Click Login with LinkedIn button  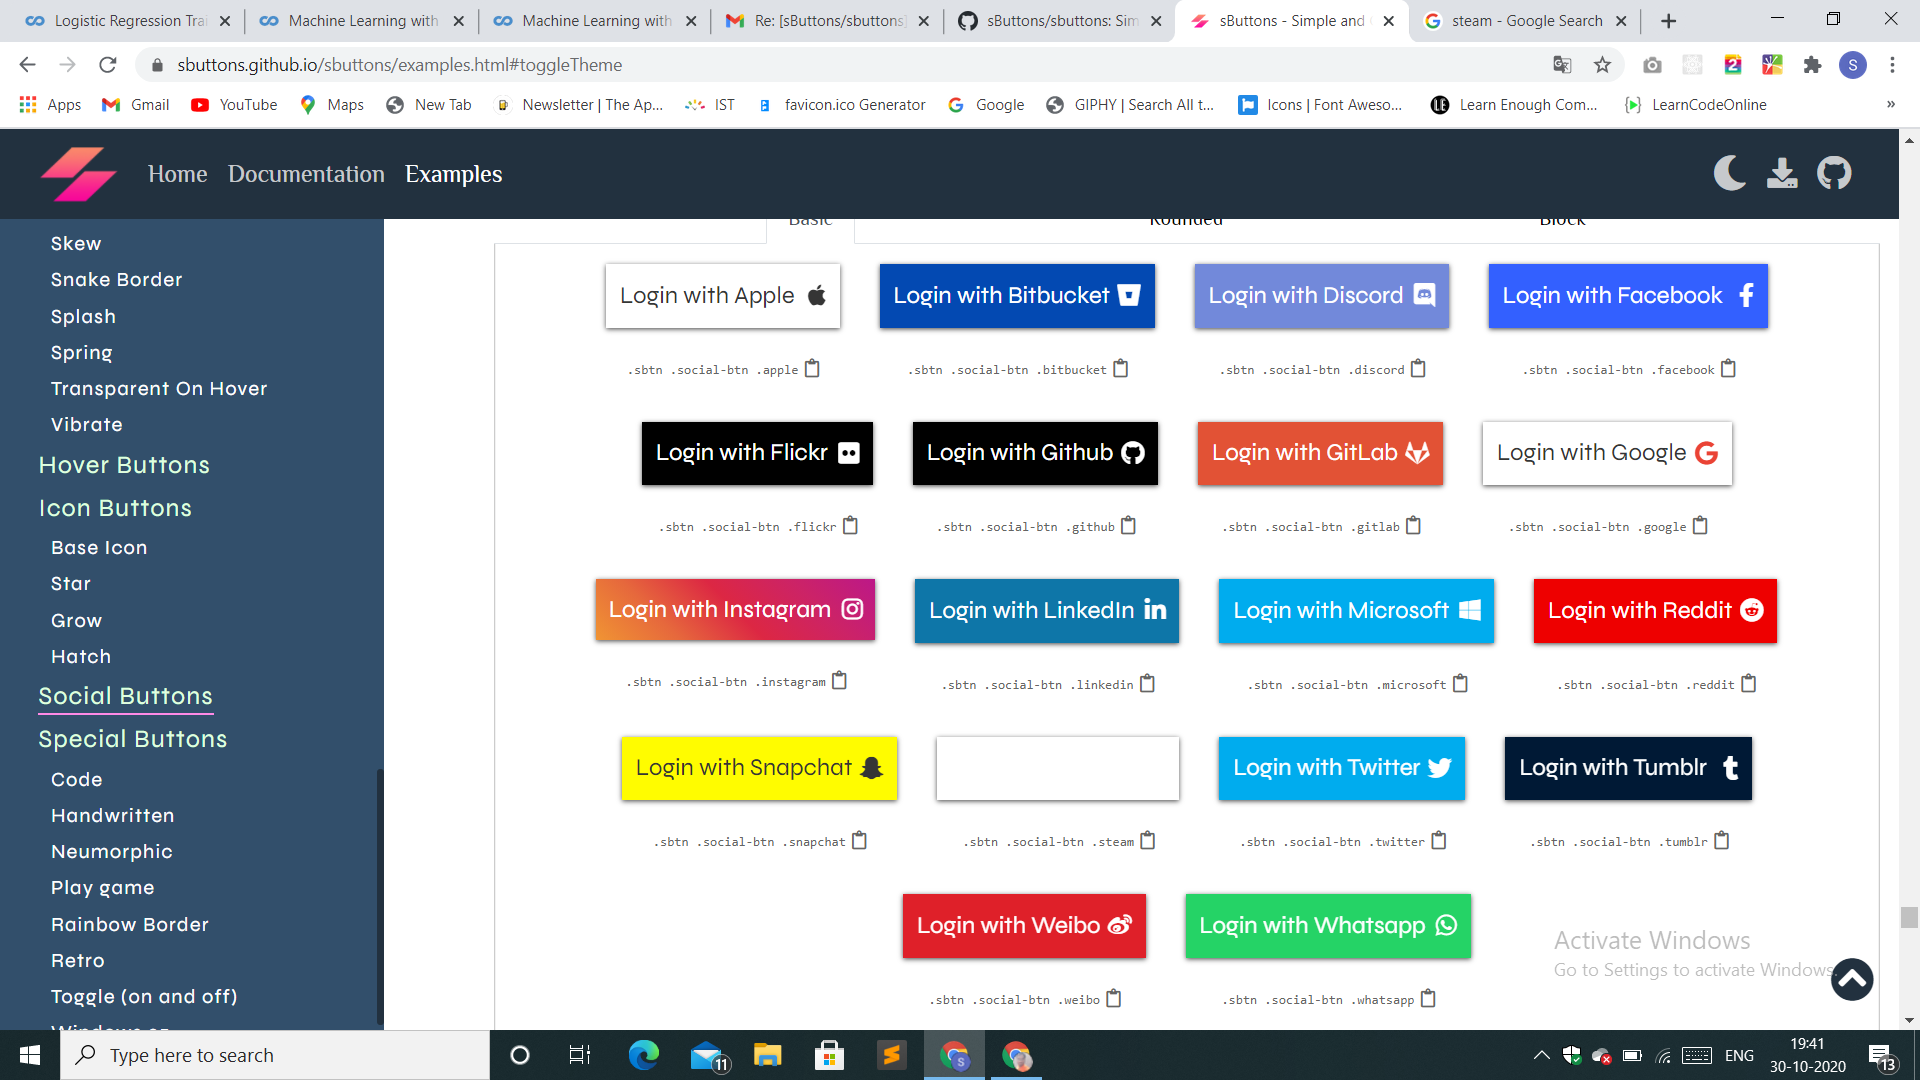(1047, 610)
